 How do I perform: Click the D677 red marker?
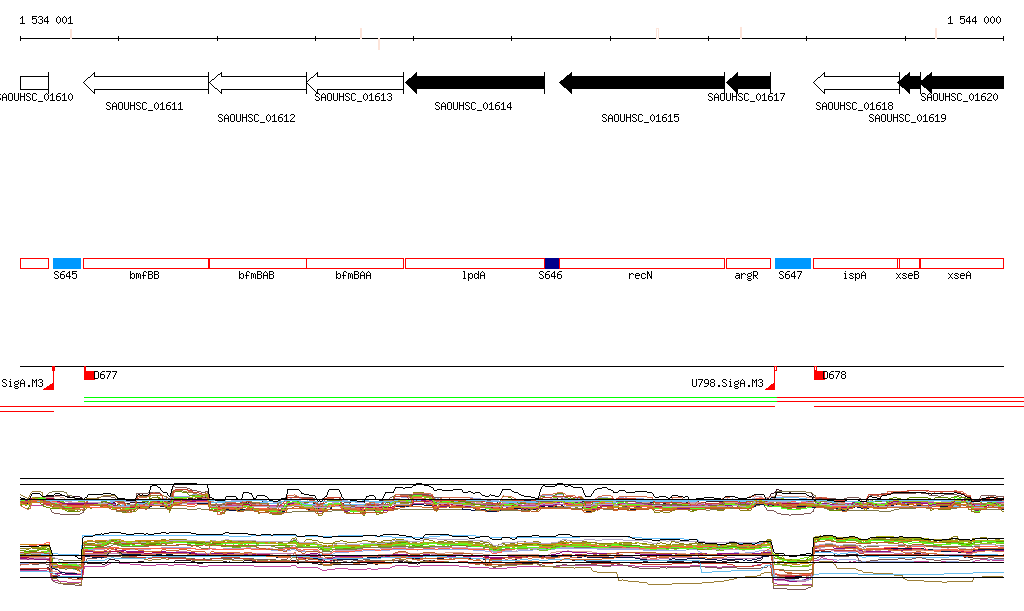[x=89, y=374]
